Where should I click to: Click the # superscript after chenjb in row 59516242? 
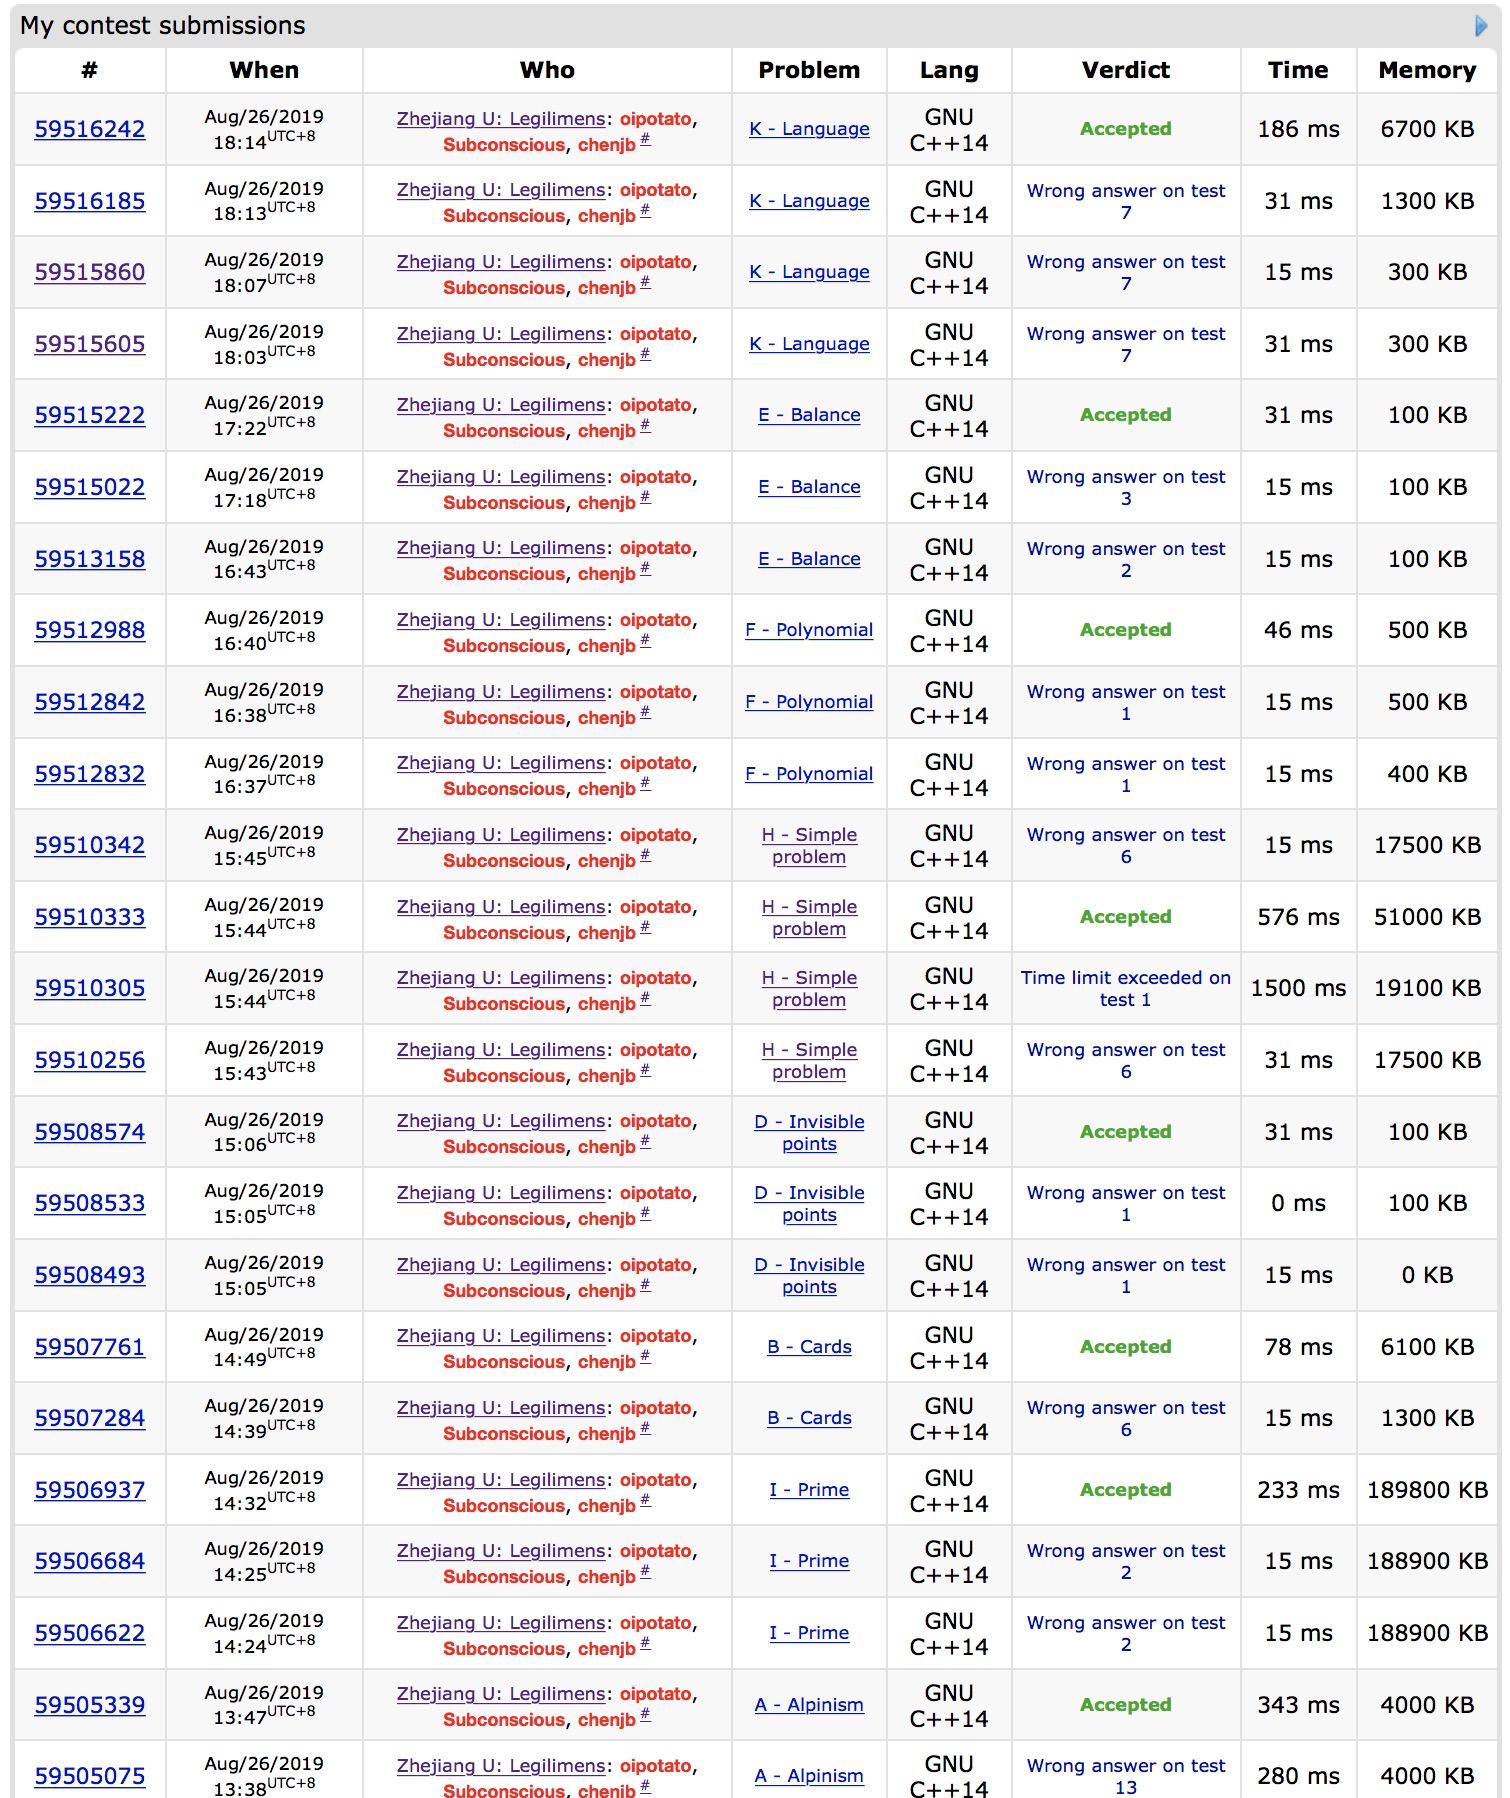point(645,140)
